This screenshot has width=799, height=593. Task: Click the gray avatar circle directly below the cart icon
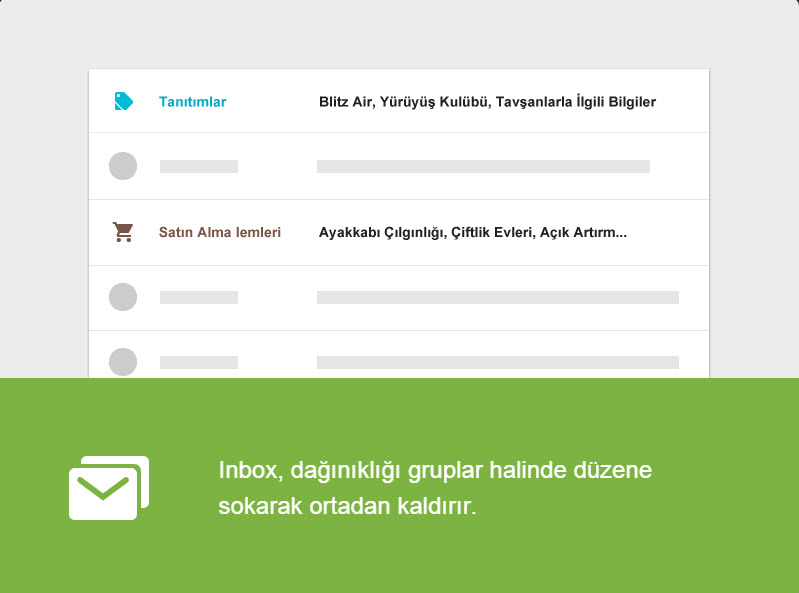coord(123,297)
